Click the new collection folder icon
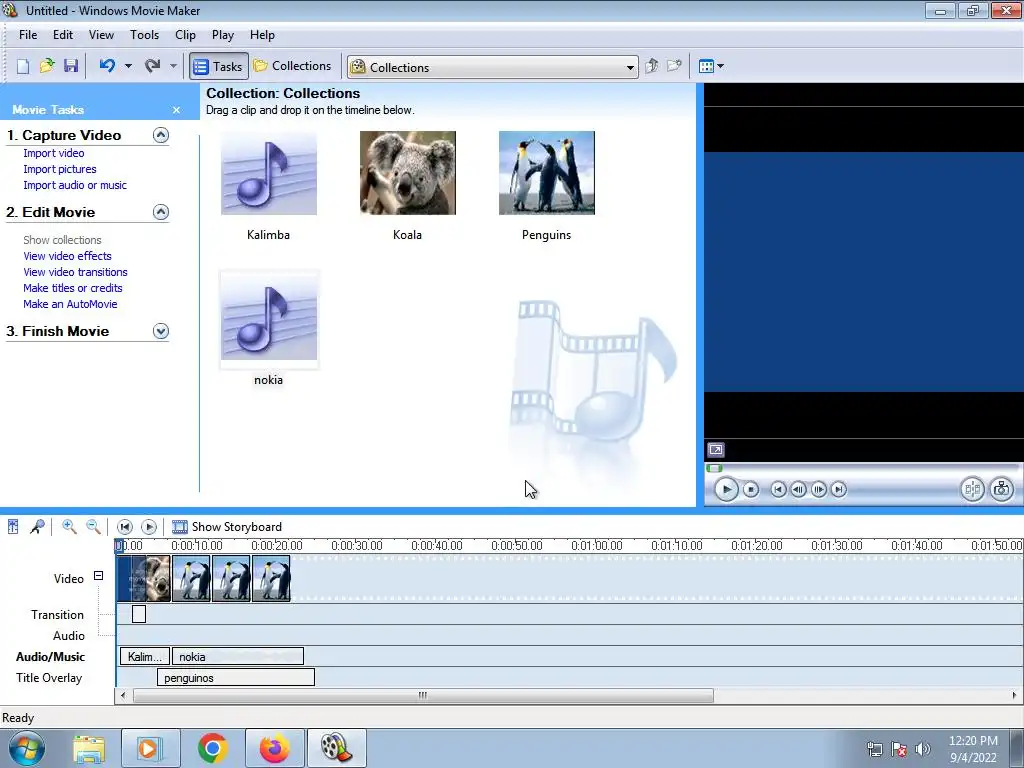This screenshot has width=1024, height=768. click(x=674, y=66)
